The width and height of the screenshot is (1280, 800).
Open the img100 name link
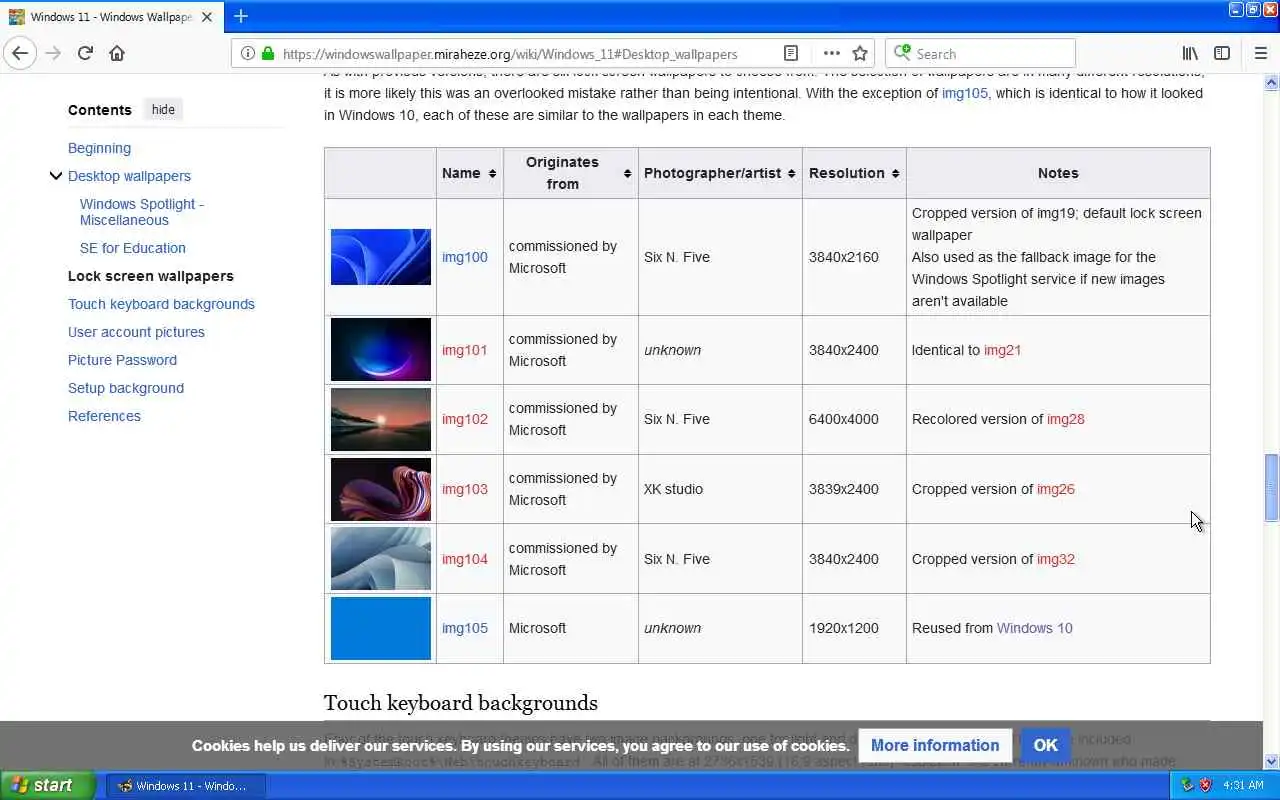point(465,257)
